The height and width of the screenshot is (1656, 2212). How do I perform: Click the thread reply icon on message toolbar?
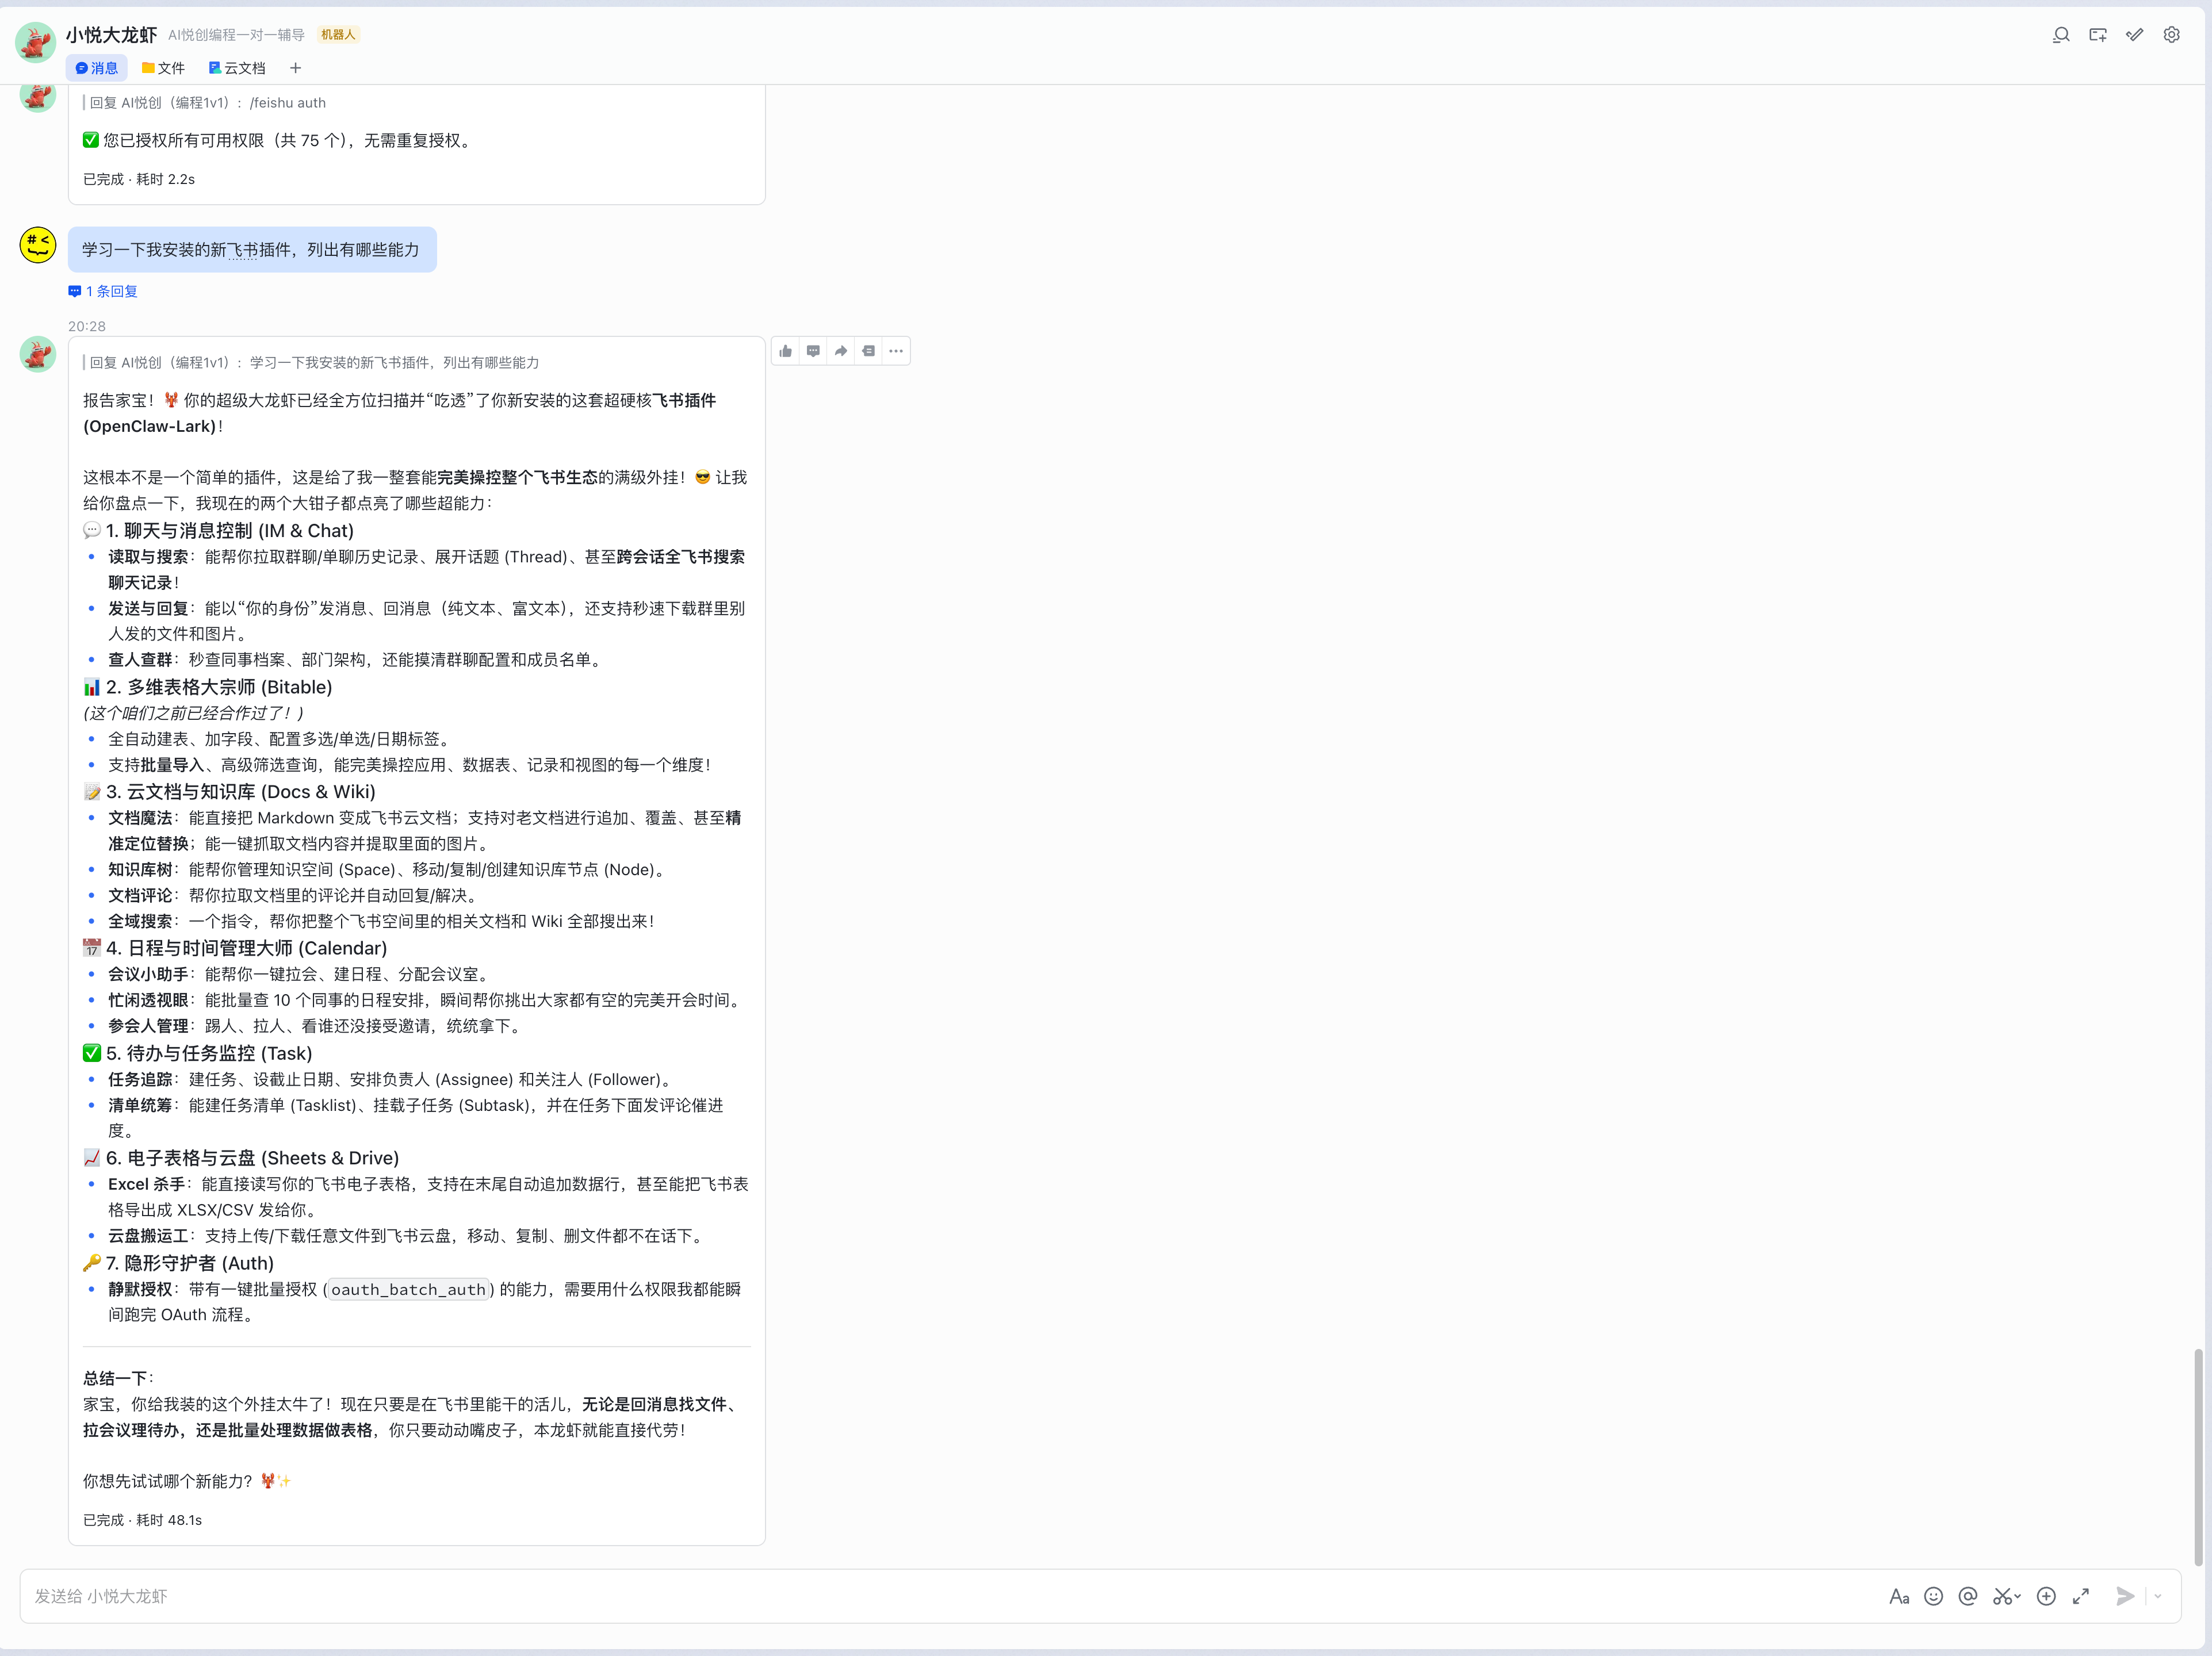[x=813, y=351]
